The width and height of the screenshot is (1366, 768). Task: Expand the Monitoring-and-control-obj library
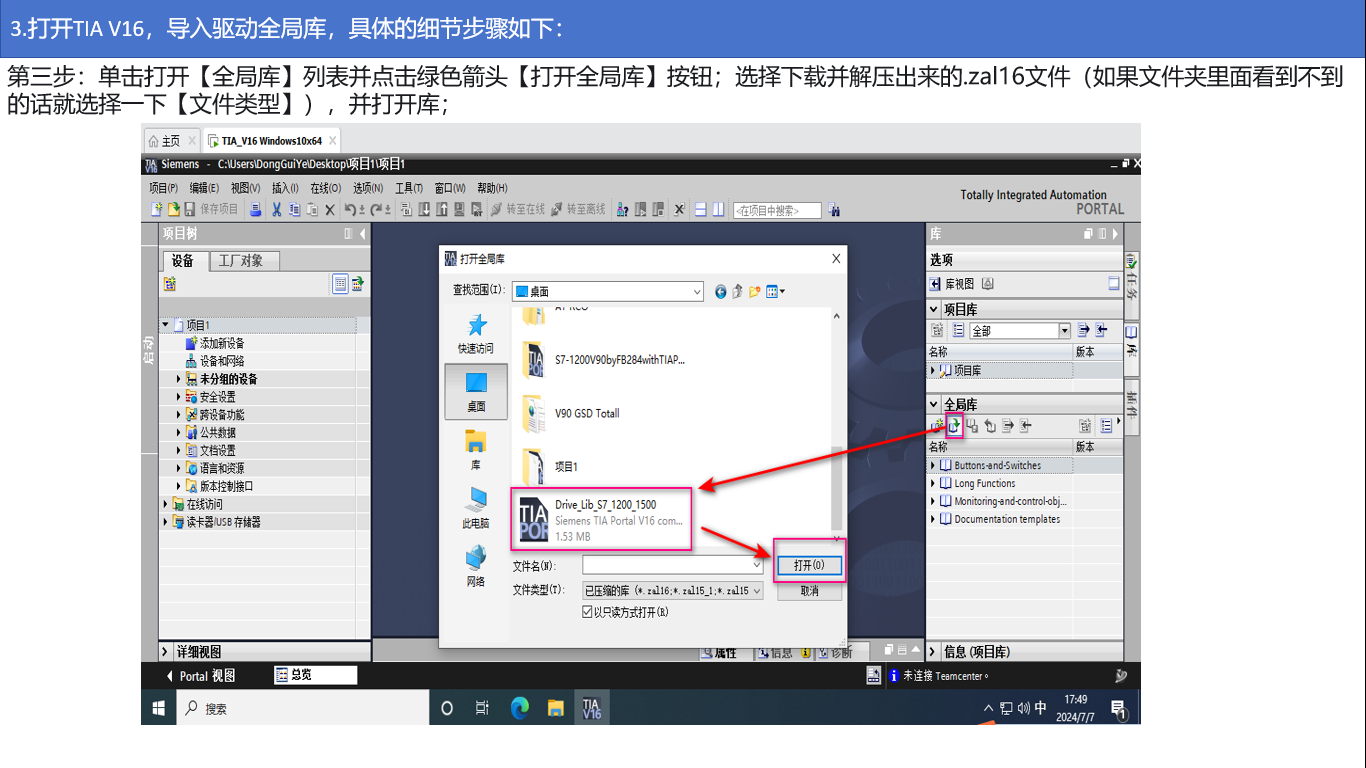(934, 502)
